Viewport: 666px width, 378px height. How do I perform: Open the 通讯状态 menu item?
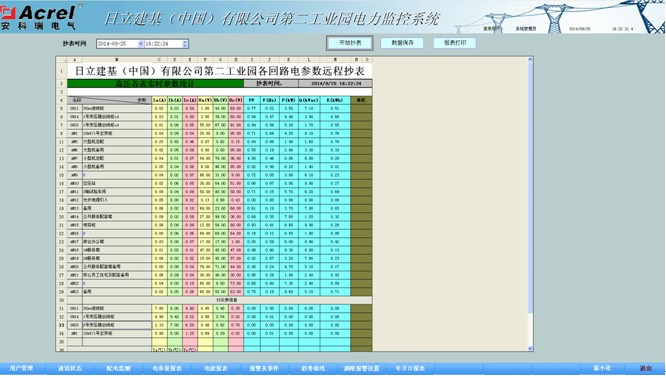(x=70, y=368)
